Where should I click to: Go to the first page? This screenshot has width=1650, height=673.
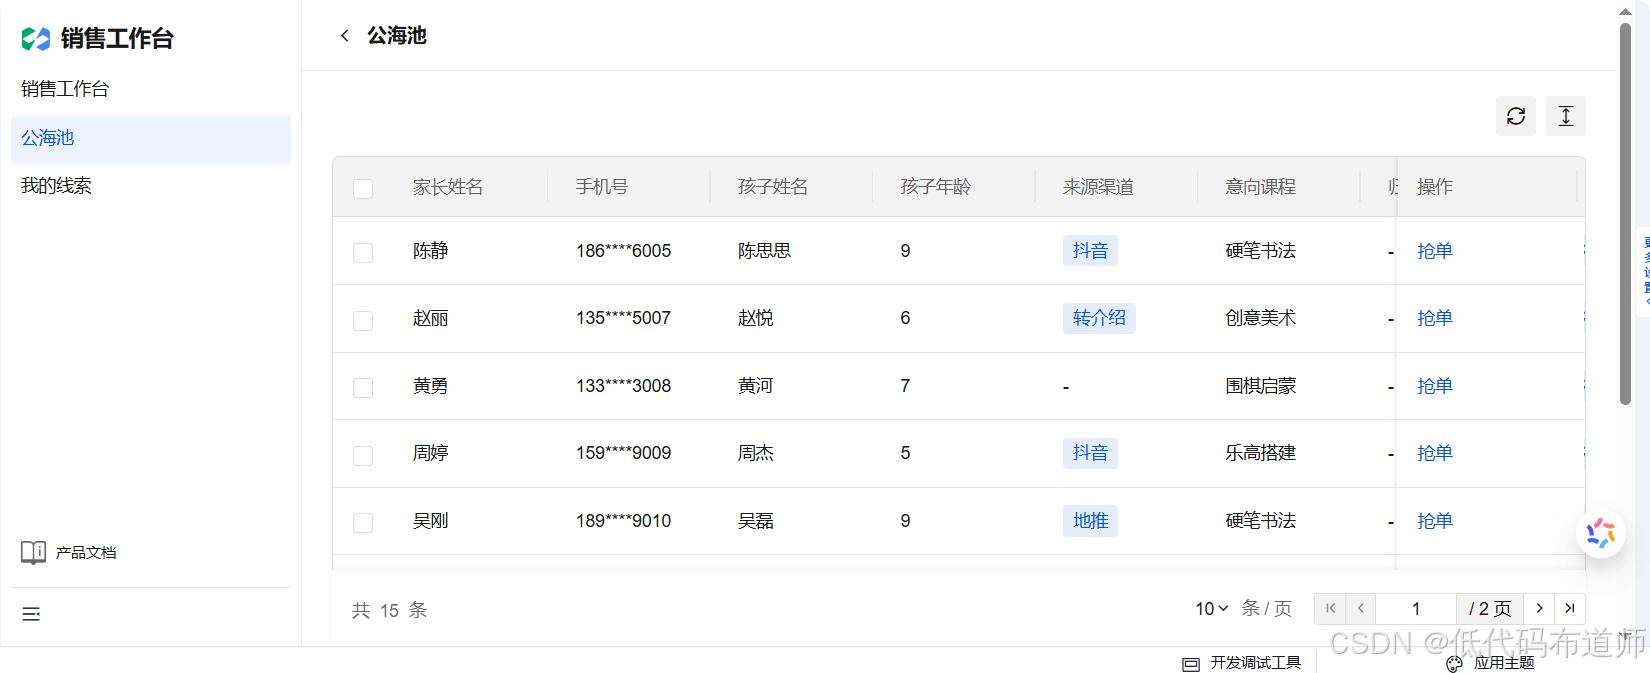1330,608
